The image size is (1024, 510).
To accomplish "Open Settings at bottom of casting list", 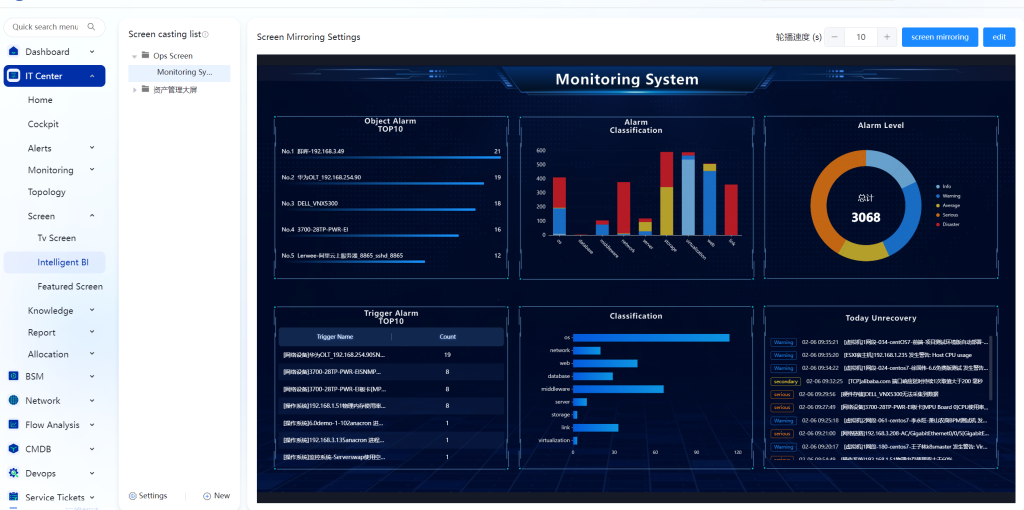I will point(148,496).
